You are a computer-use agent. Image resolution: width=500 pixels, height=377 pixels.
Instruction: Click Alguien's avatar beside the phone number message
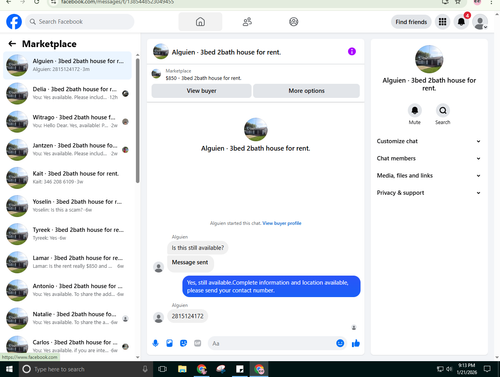click(x=158, y=317)
